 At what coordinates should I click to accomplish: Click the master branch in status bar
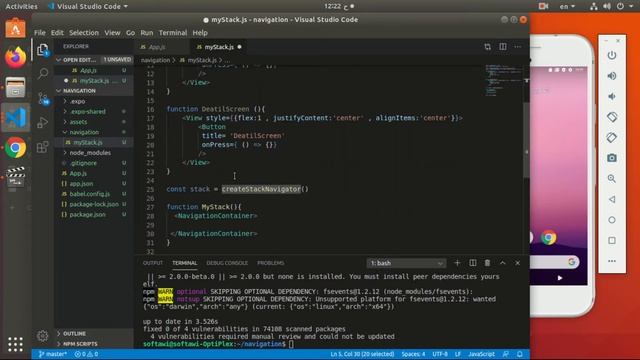(x=53, y=354)
